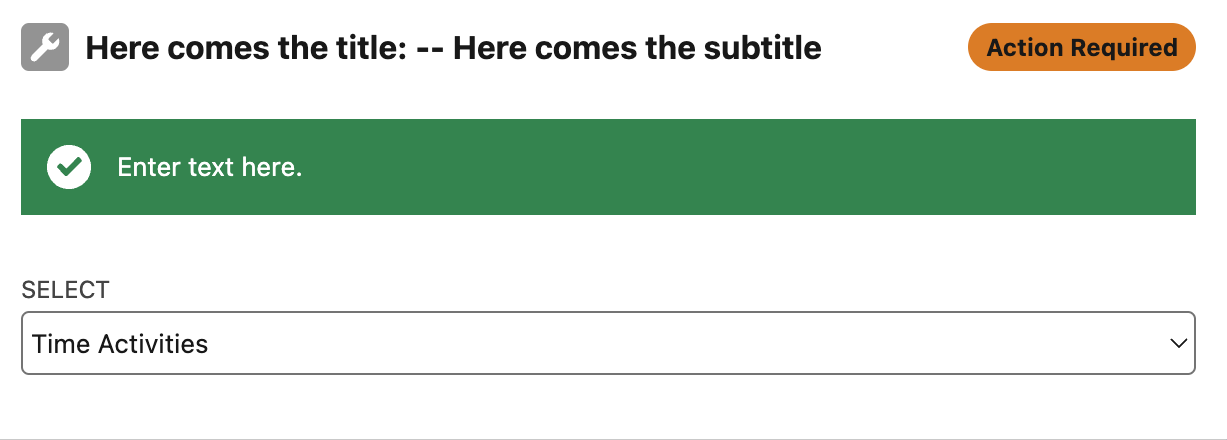Click the word 'Enter' in the green banner
The height and width of the screenshot is (440, 1227).
pyautogui.click(x=148, y=167)
